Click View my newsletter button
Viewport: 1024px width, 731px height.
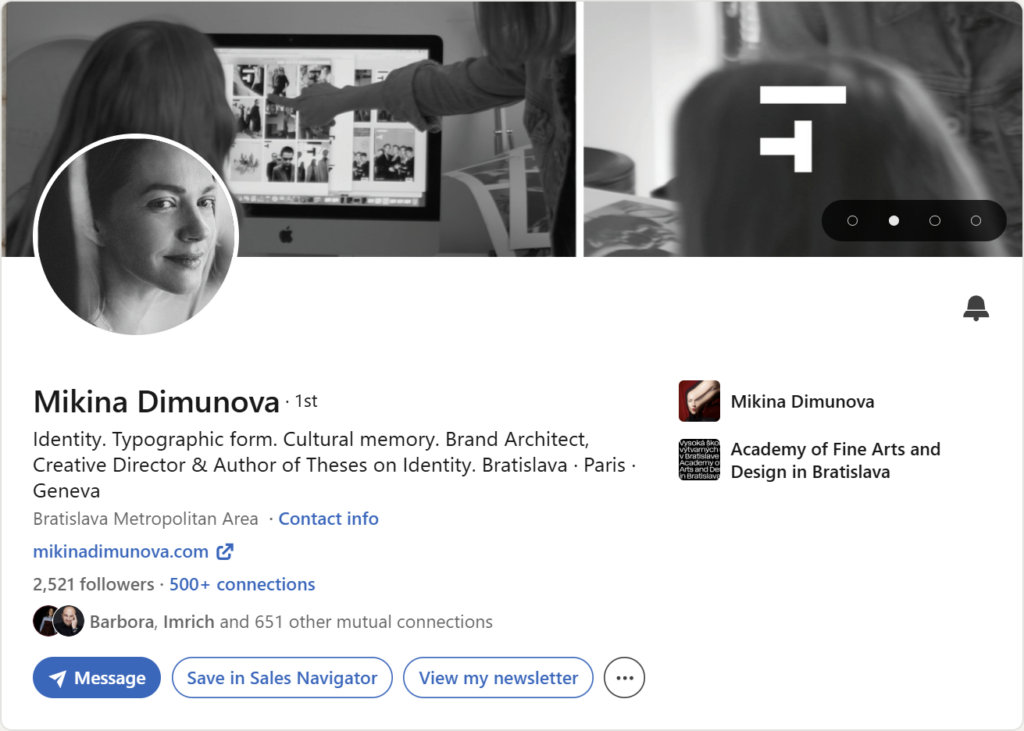point(498,677)
